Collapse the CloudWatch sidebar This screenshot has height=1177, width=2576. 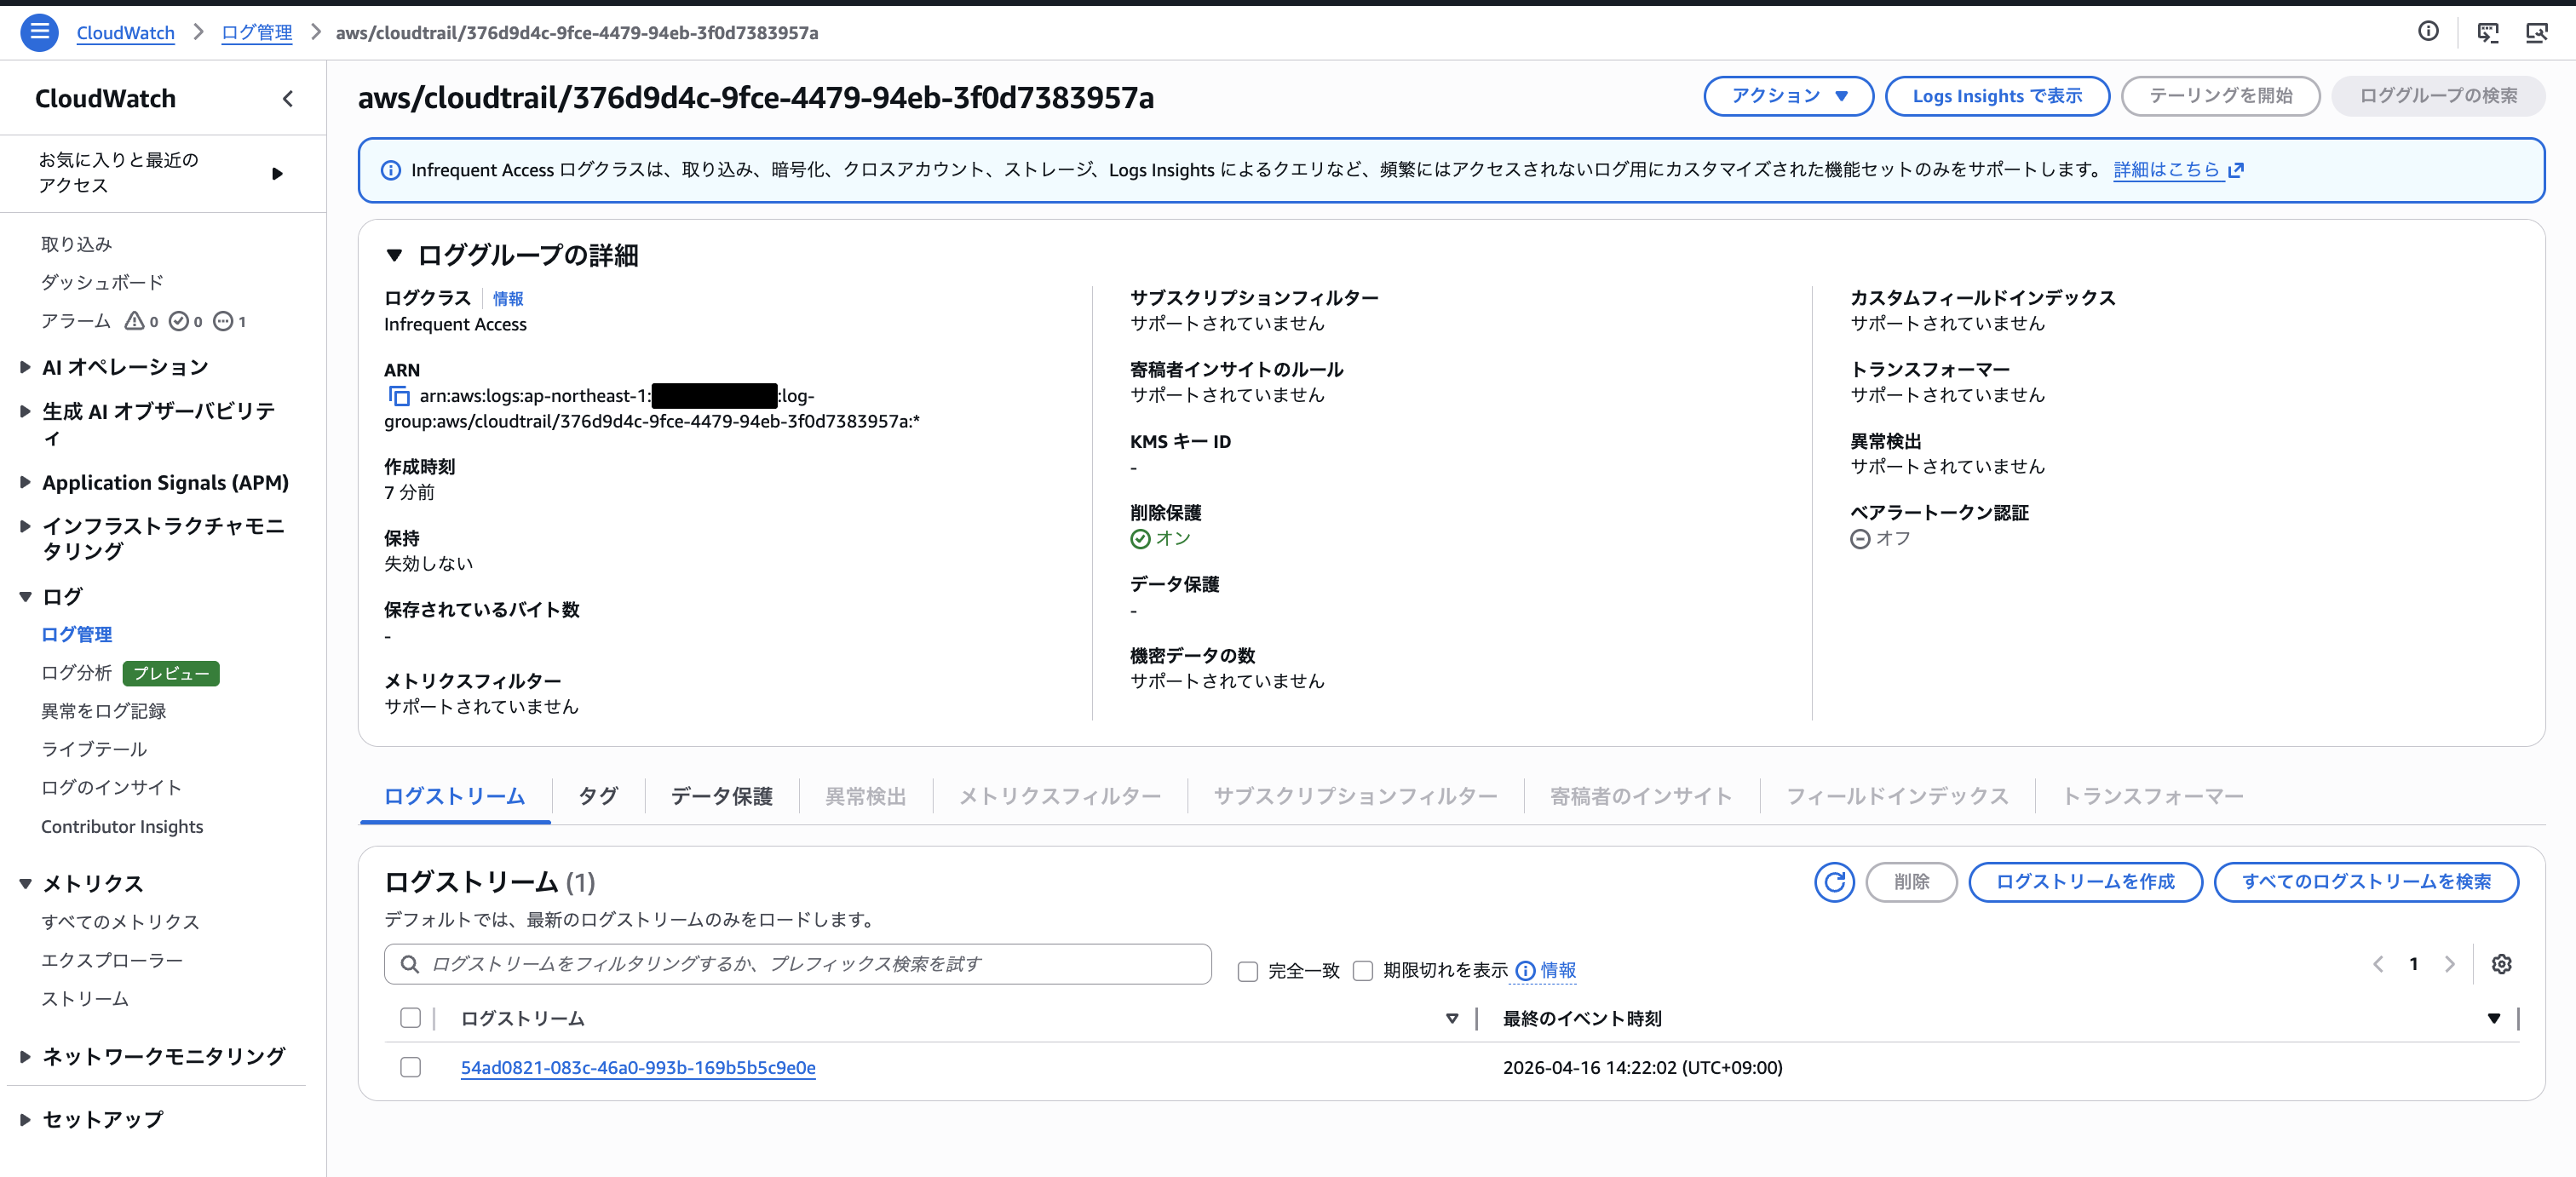[x=288, y=98]
